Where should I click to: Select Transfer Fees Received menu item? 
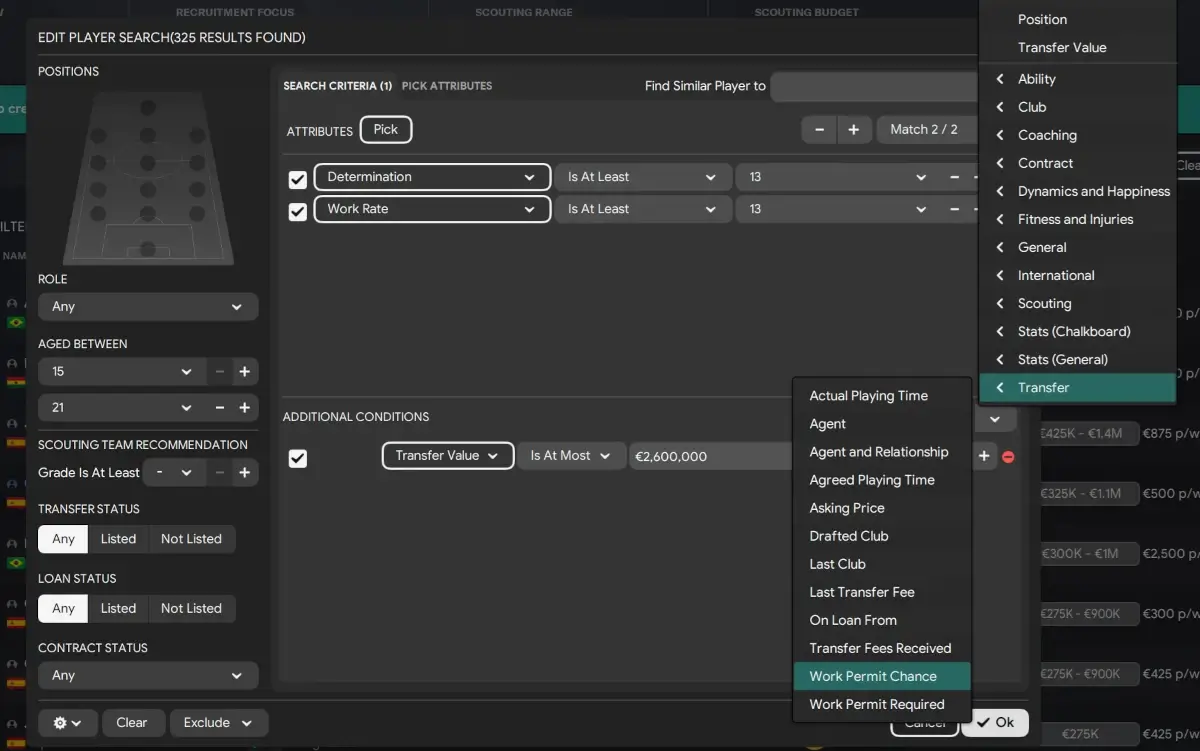pyautogui.click(x=882, y=648)
